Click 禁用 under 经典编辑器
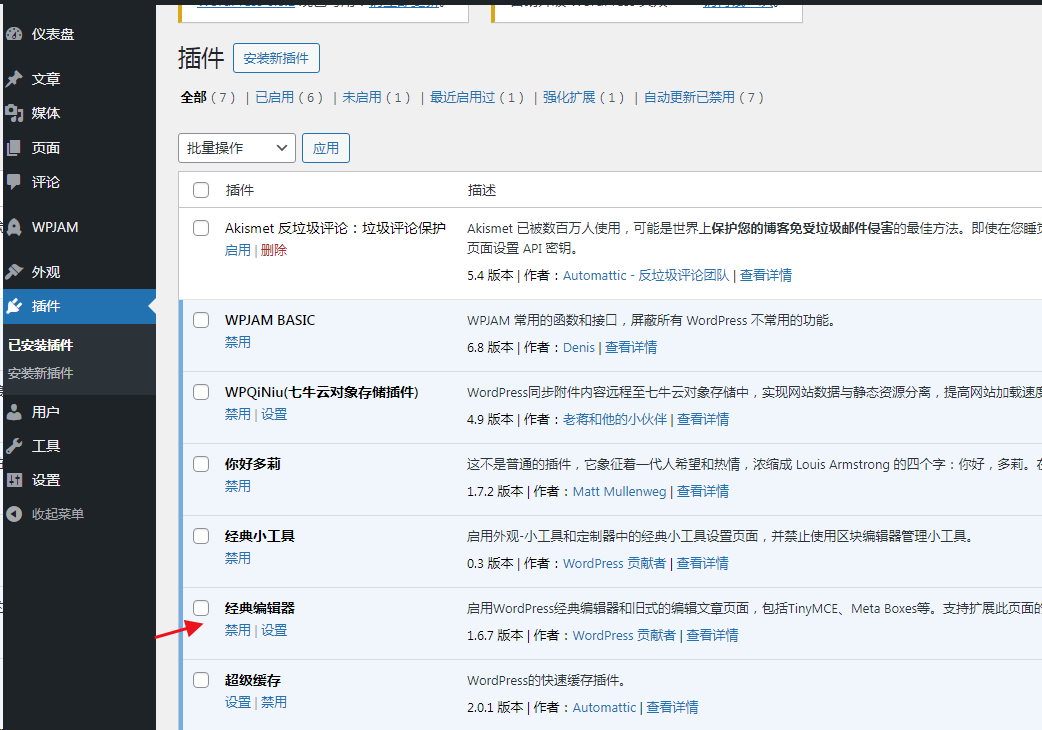The image size is (1042, 730). 238,630
